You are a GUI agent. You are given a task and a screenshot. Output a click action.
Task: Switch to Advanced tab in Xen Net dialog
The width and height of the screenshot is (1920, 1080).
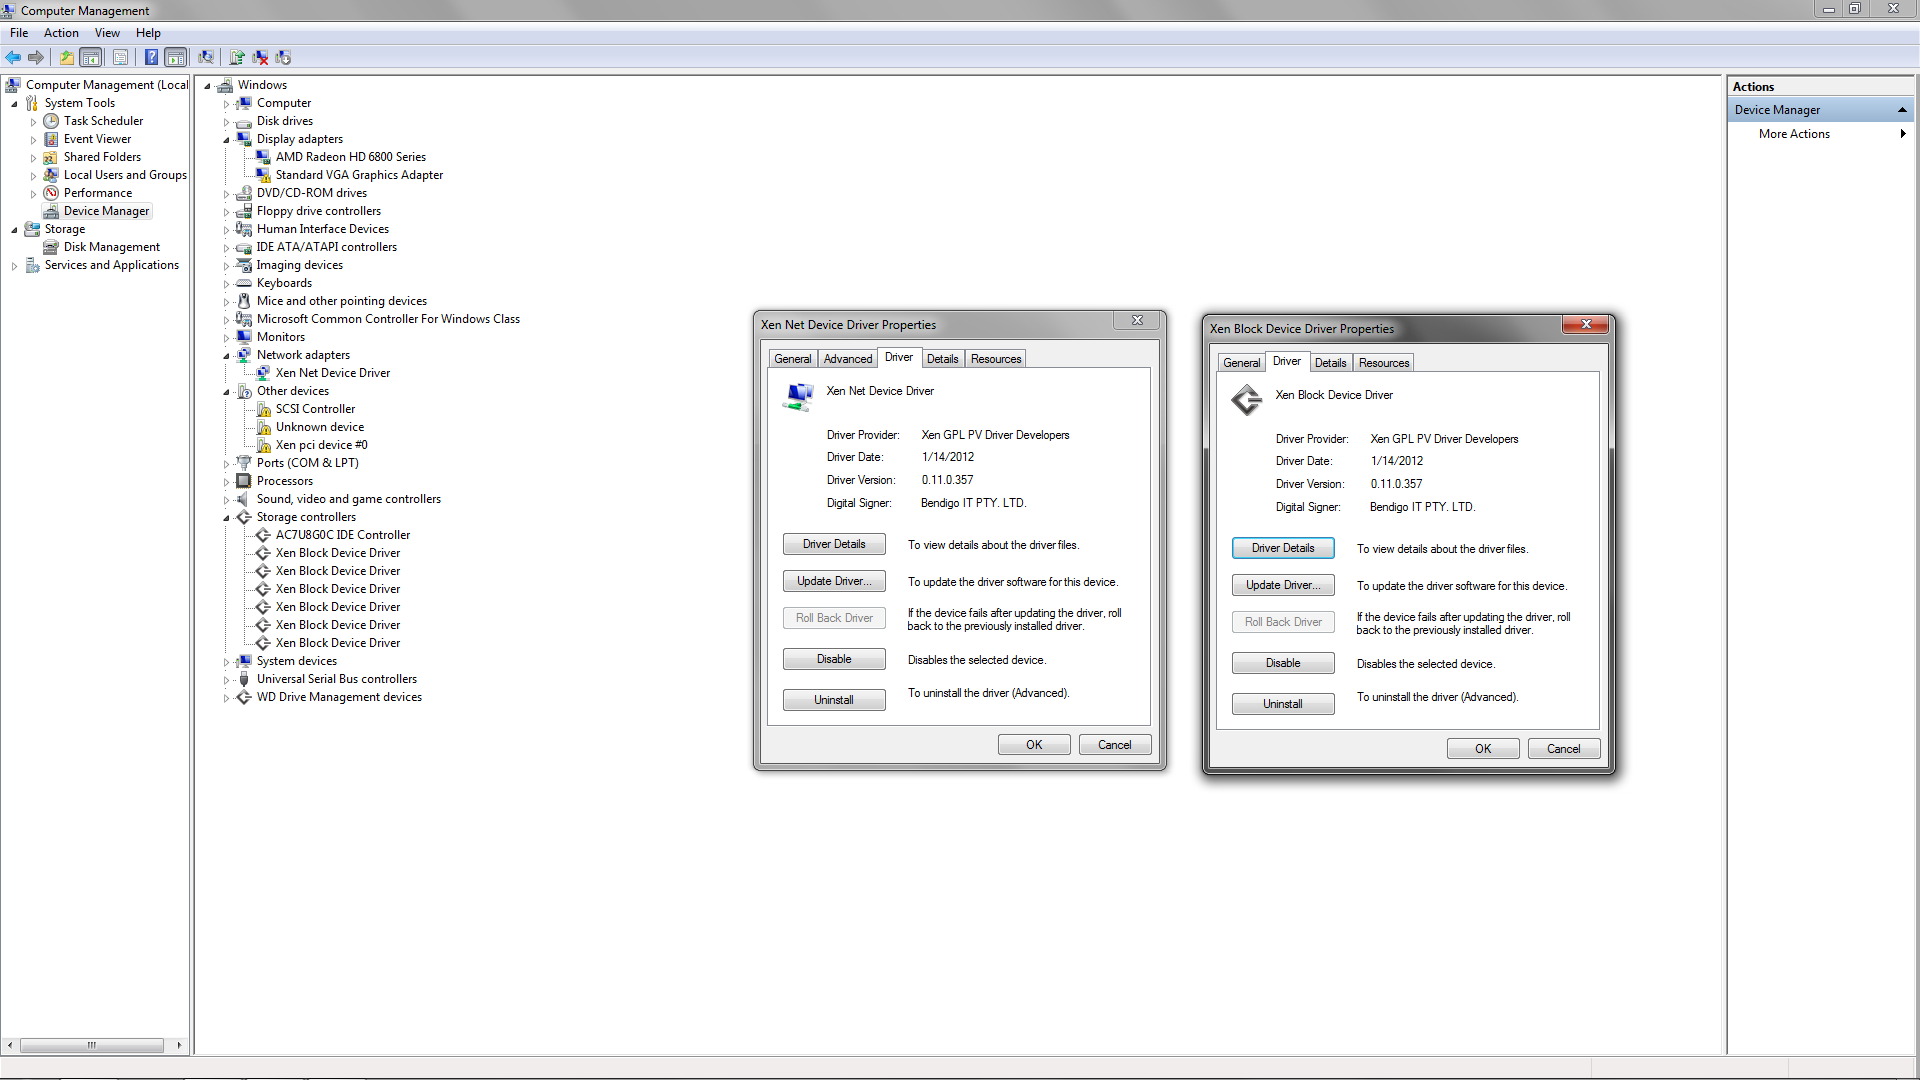(847, 359)
